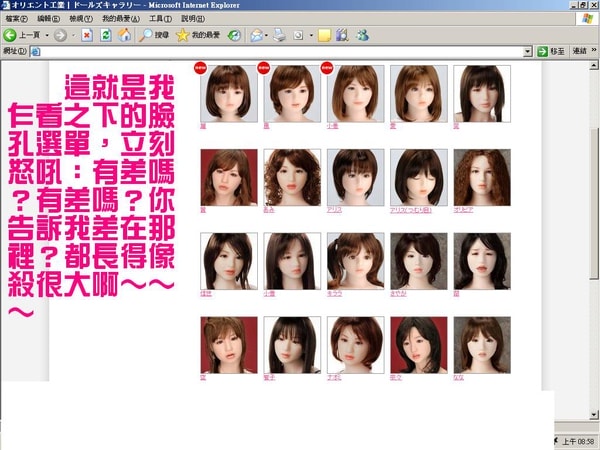600x450 pixels.
Task: Select the curly red-haired thumbnail above オリビア
Action: tap(482, 177)
